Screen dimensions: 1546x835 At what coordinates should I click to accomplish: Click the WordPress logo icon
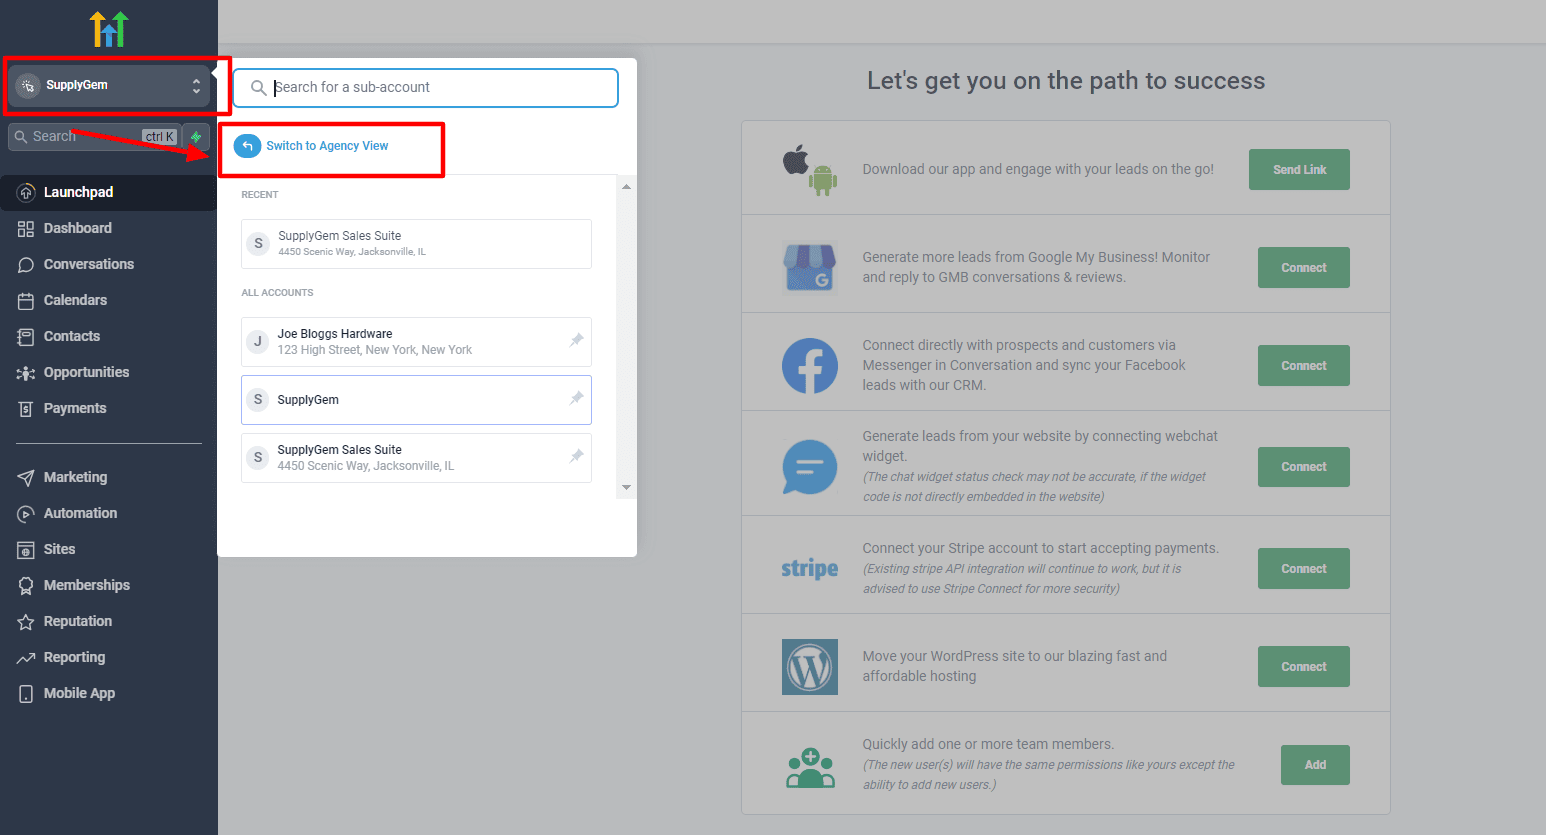pos(810,667)
